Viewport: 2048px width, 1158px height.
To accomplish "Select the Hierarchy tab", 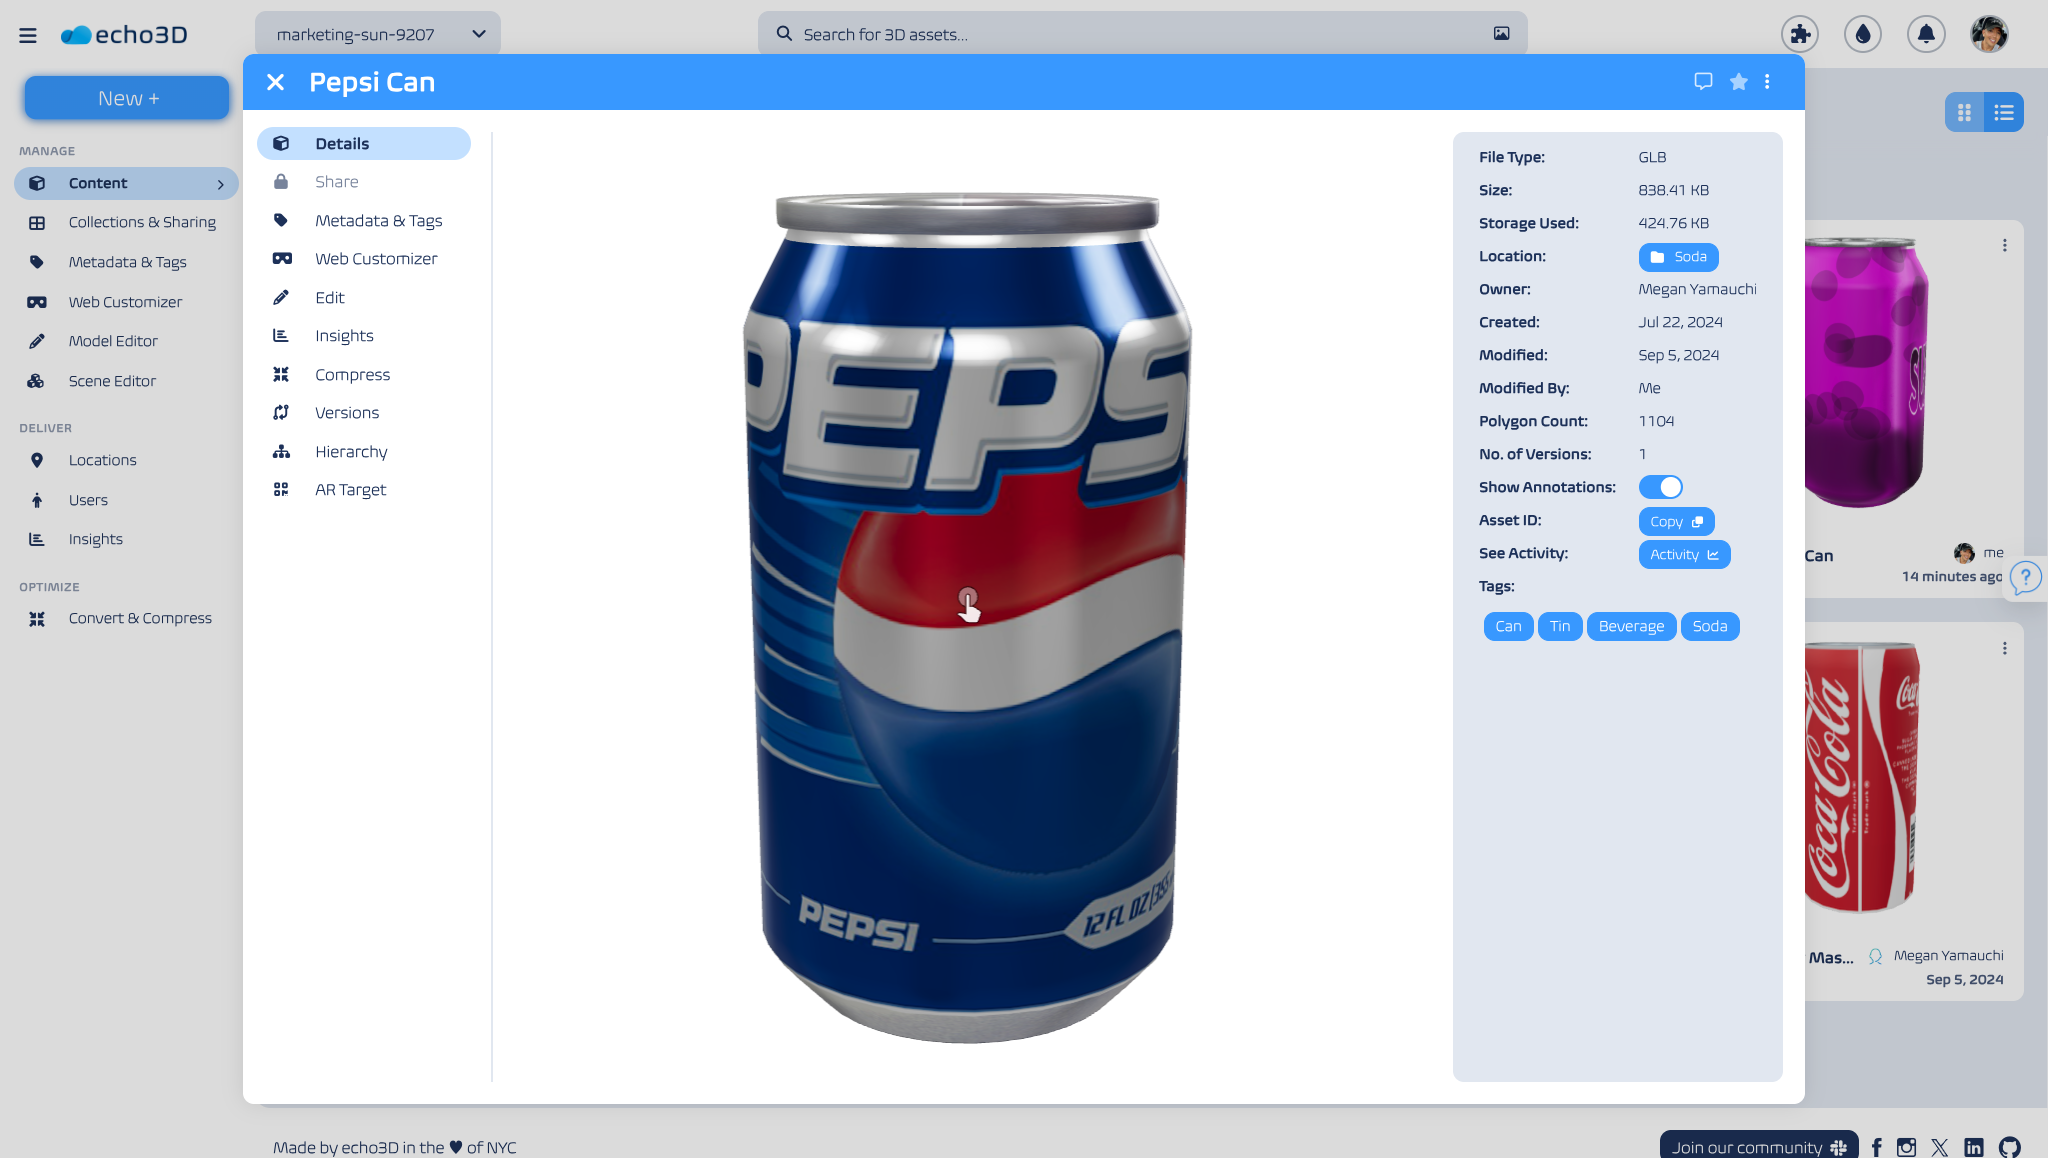I will pos(364,451).
